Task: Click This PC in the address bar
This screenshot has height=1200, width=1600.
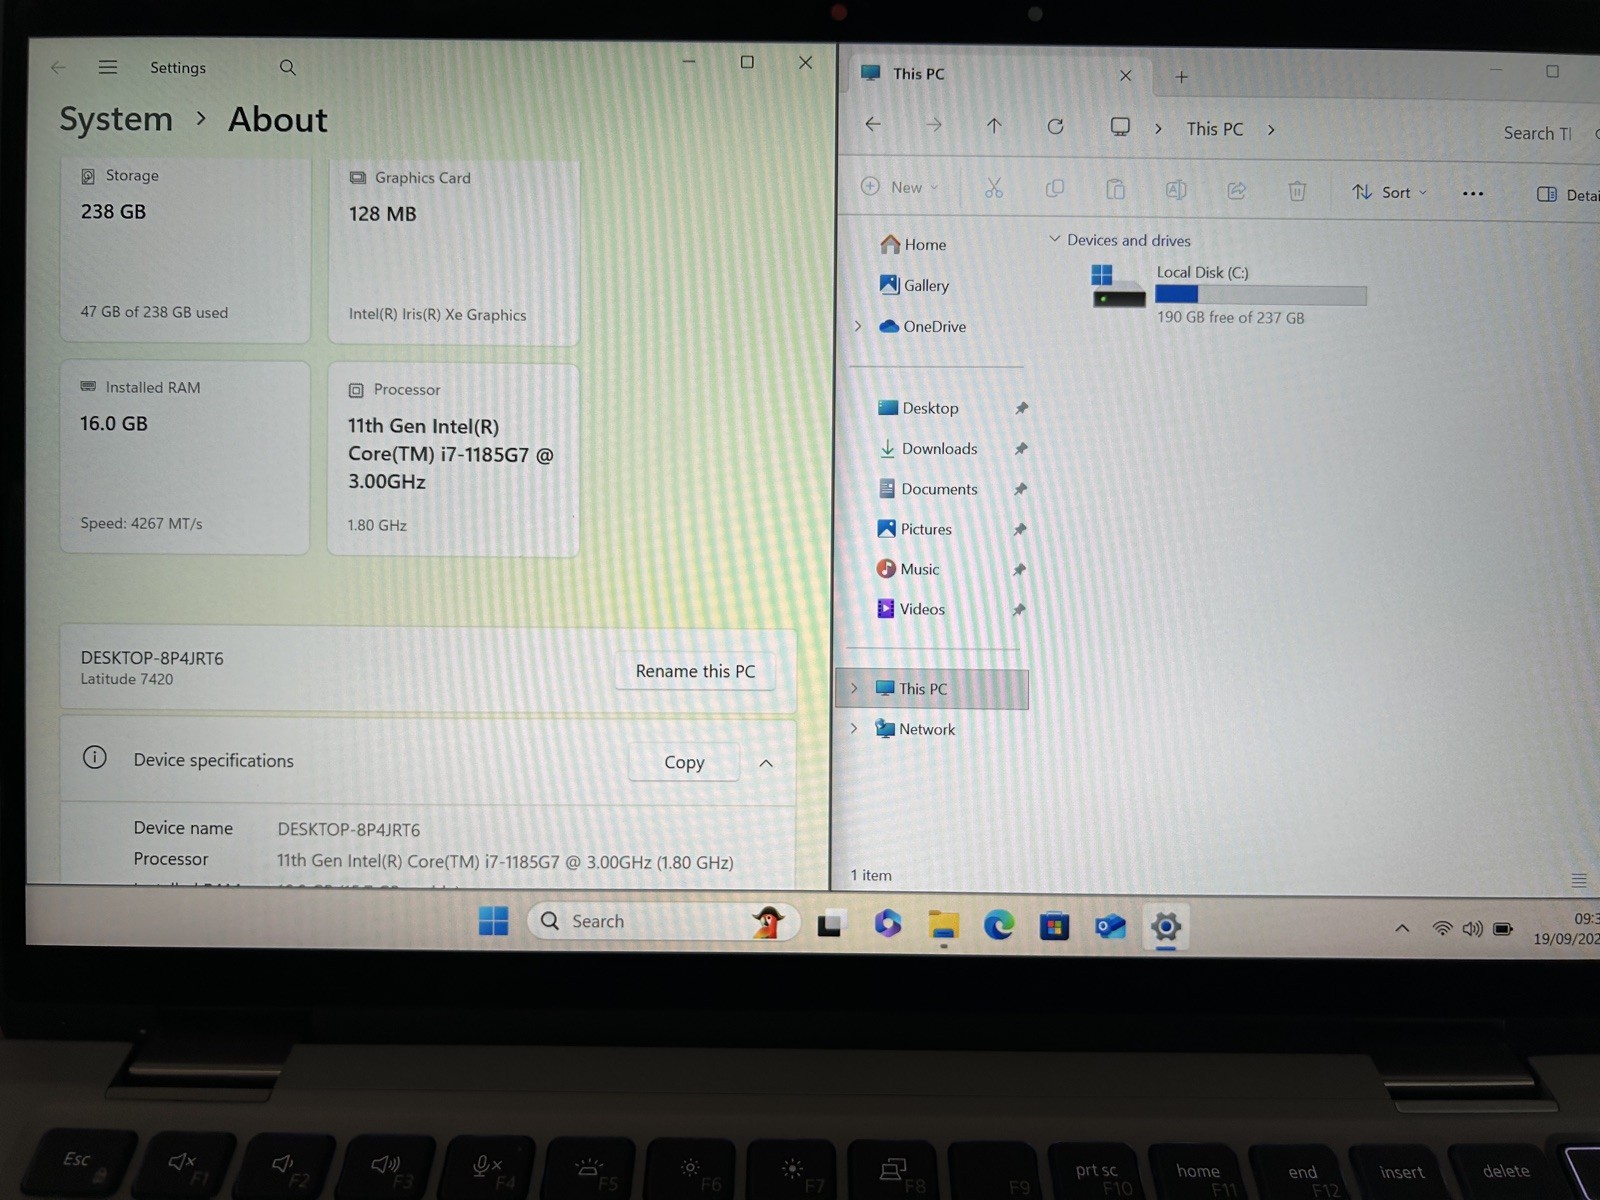Action: pyautogui.click(x=1215, y=129)
